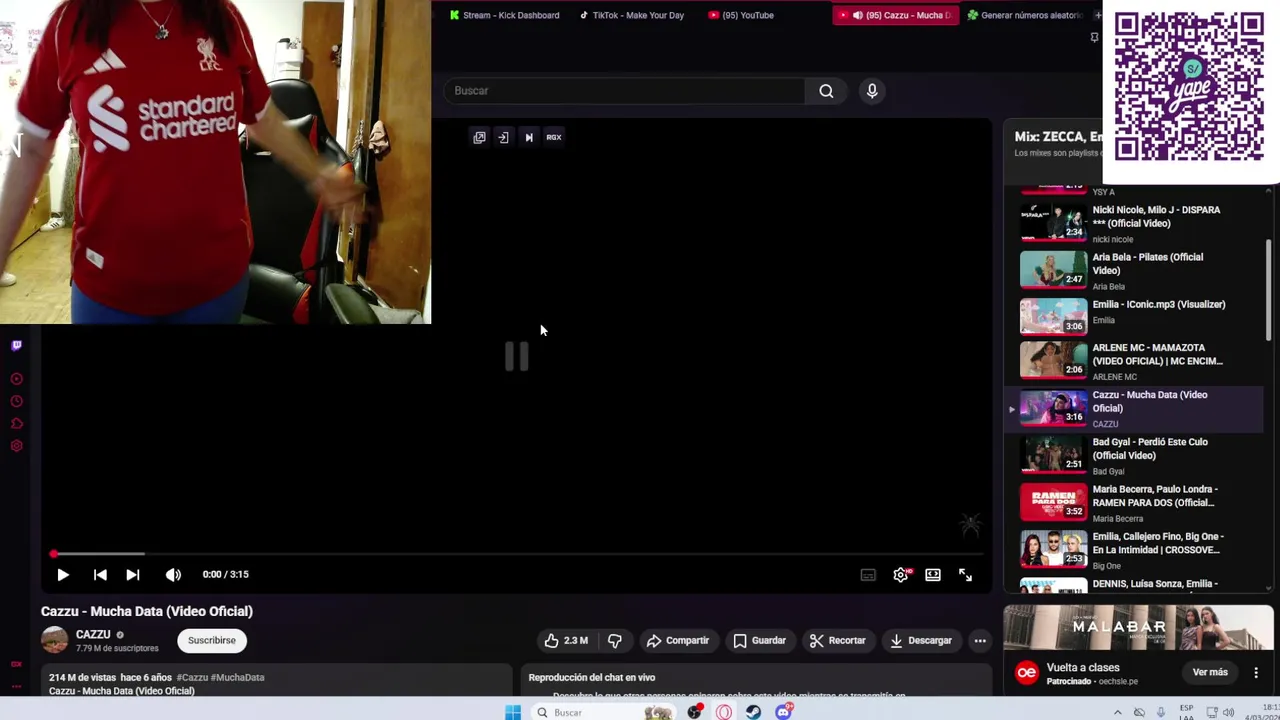Viewport: 1280px width, 720px height.
Task: Play Emilia En La Intimidad CROSSOVER
Action: tap(1135, 551)
